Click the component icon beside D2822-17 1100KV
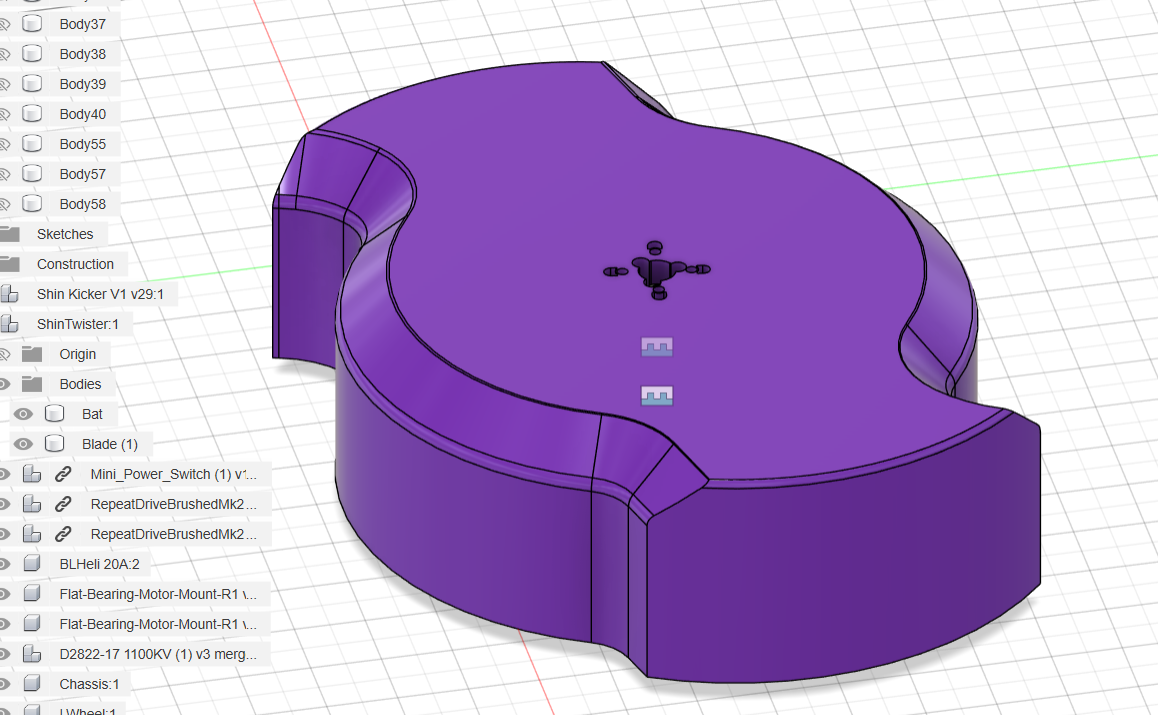Screen dimensions: 1158x715 (32, 654)
